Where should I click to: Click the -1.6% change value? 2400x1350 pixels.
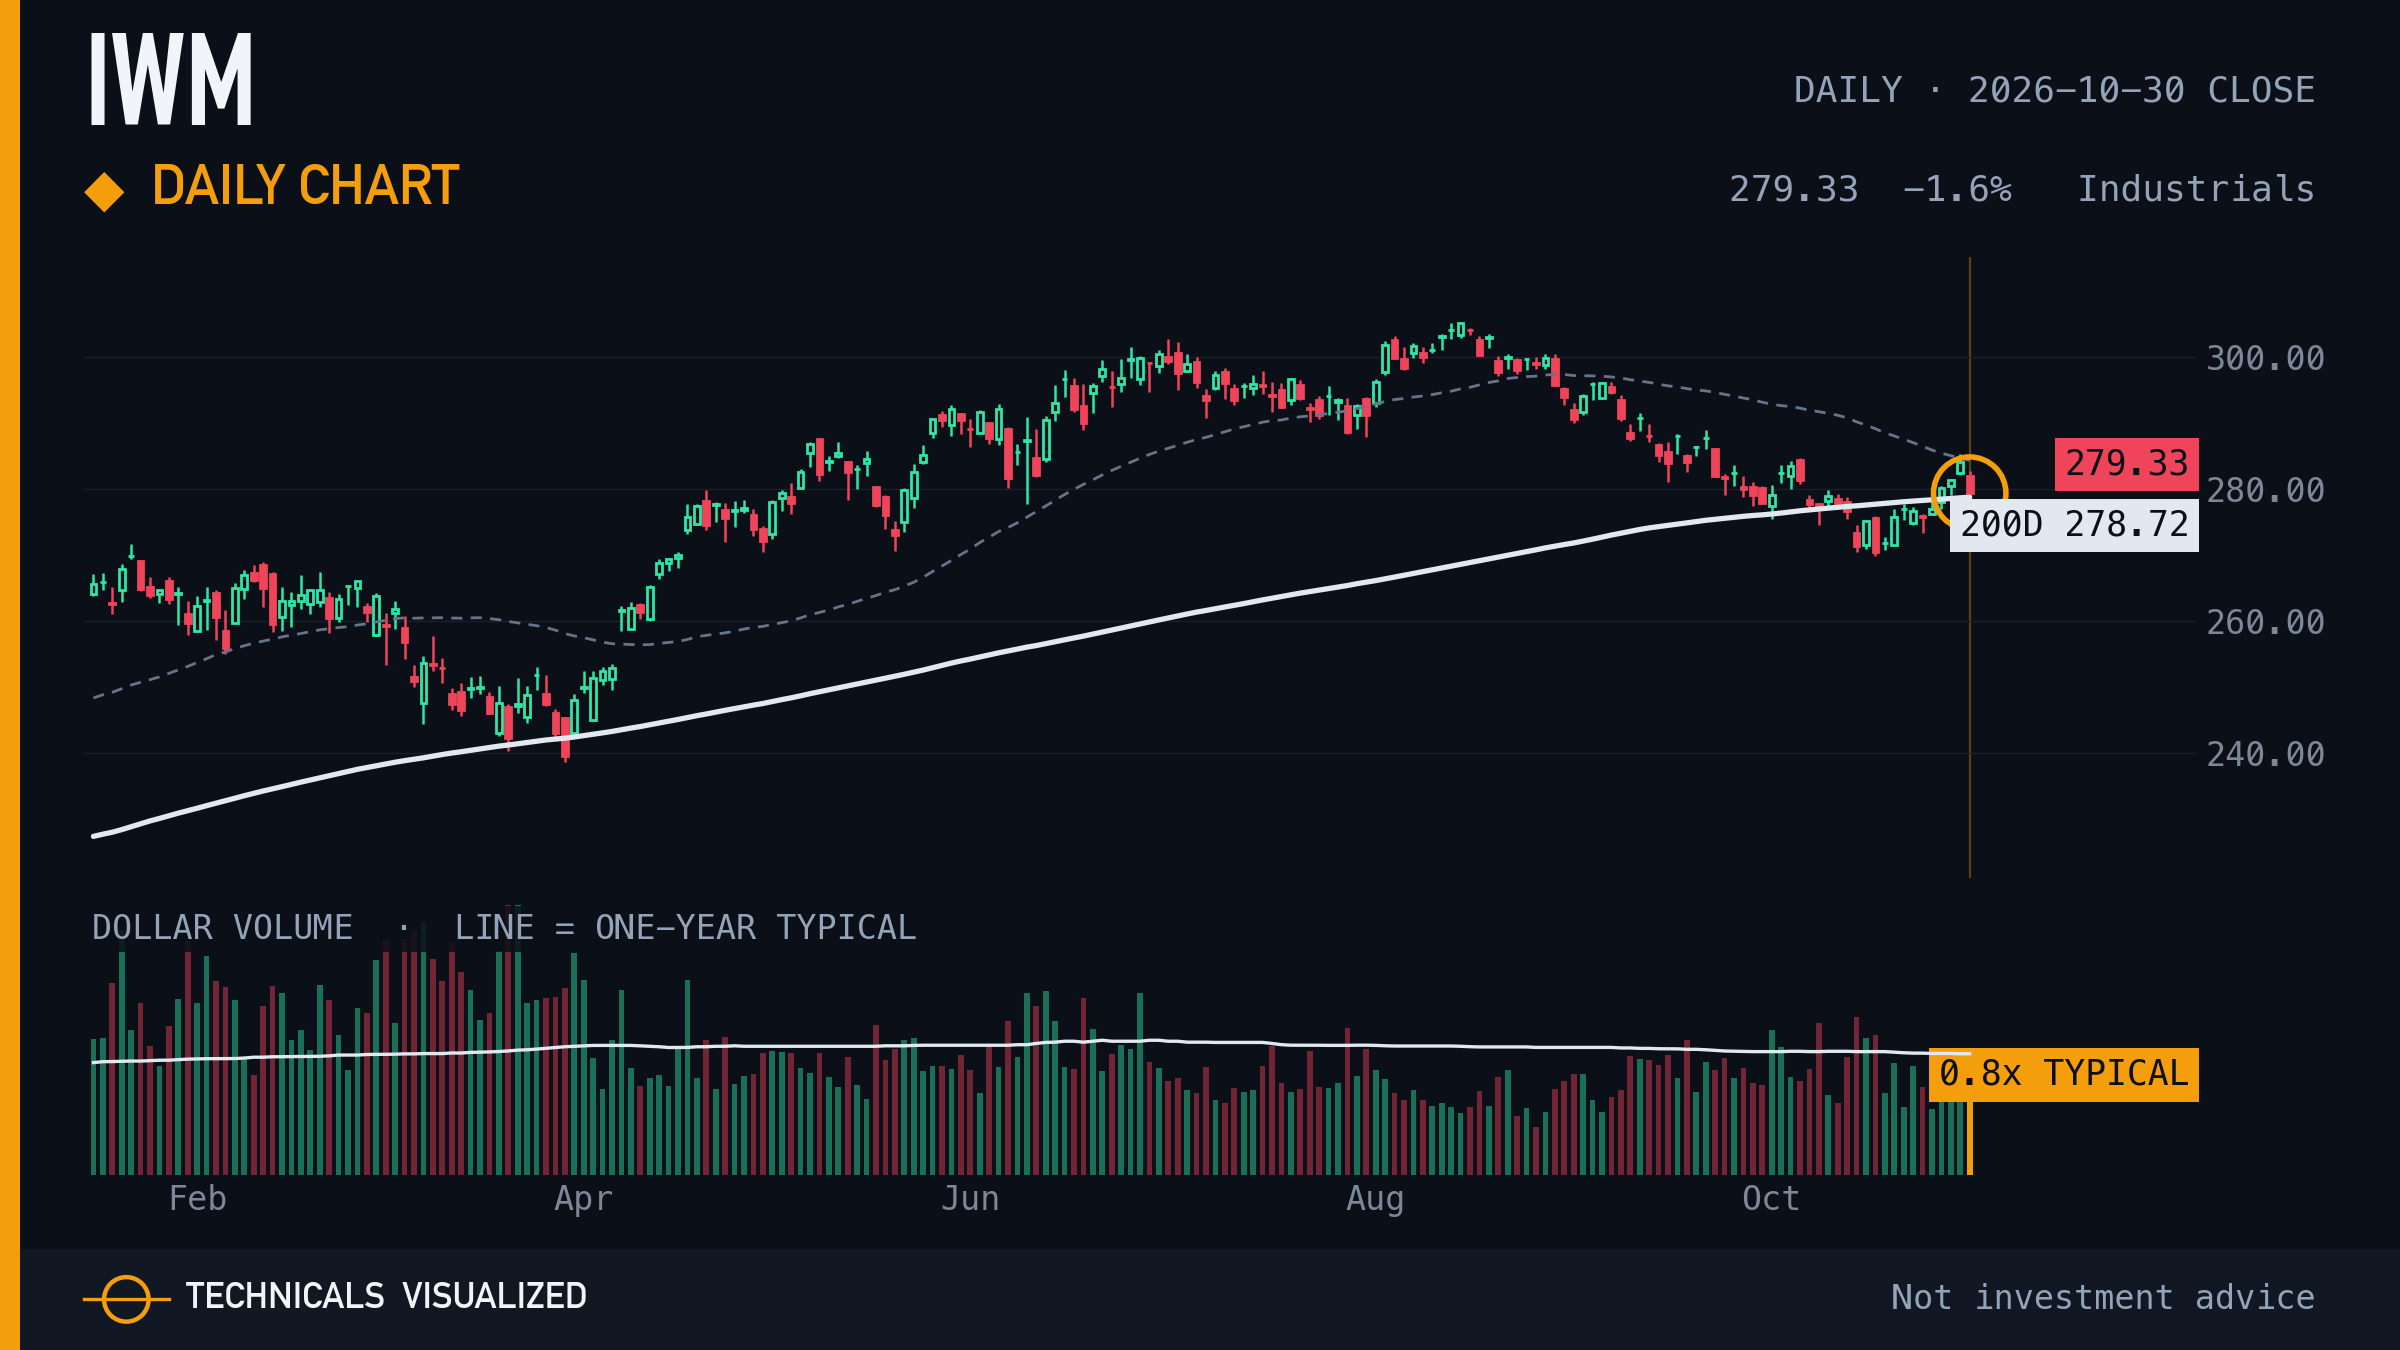pos(1957,189)
